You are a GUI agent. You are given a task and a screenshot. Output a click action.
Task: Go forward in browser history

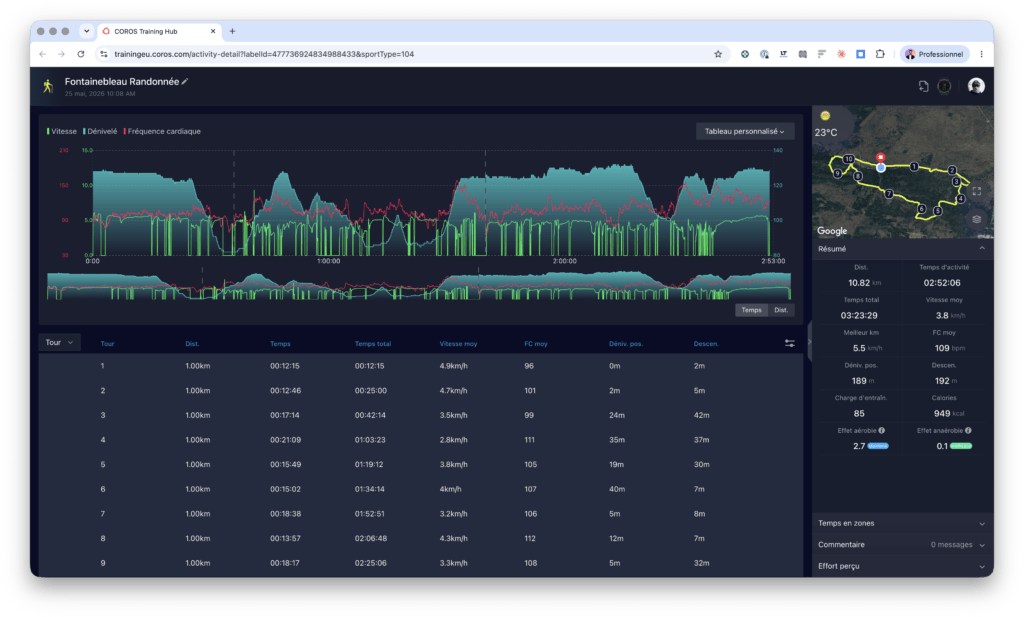pos(61,54)
